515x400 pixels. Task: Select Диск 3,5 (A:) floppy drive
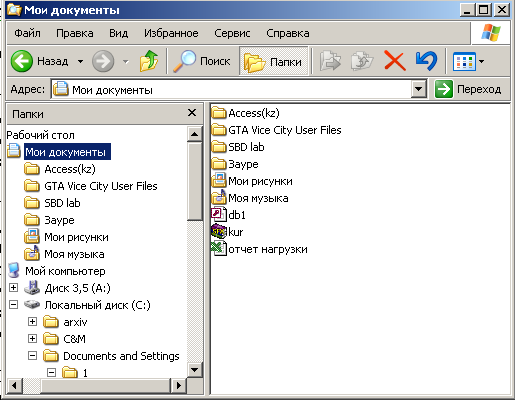click(77, 288)
